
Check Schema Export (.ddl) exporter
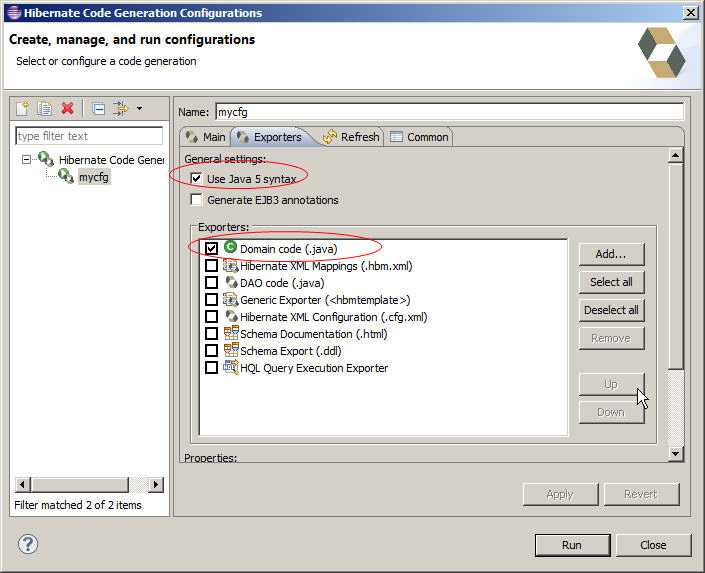click(x=211, y=350)
